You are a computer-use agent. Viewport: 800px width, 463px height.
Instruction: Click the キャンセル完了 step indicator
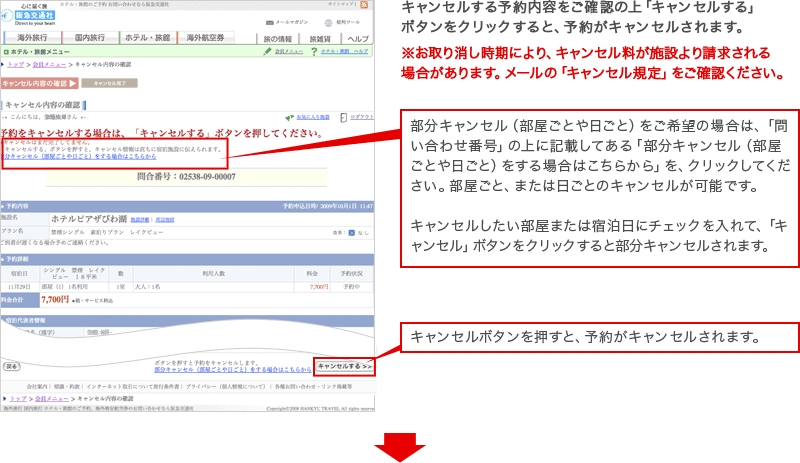[x=109, y=83]
